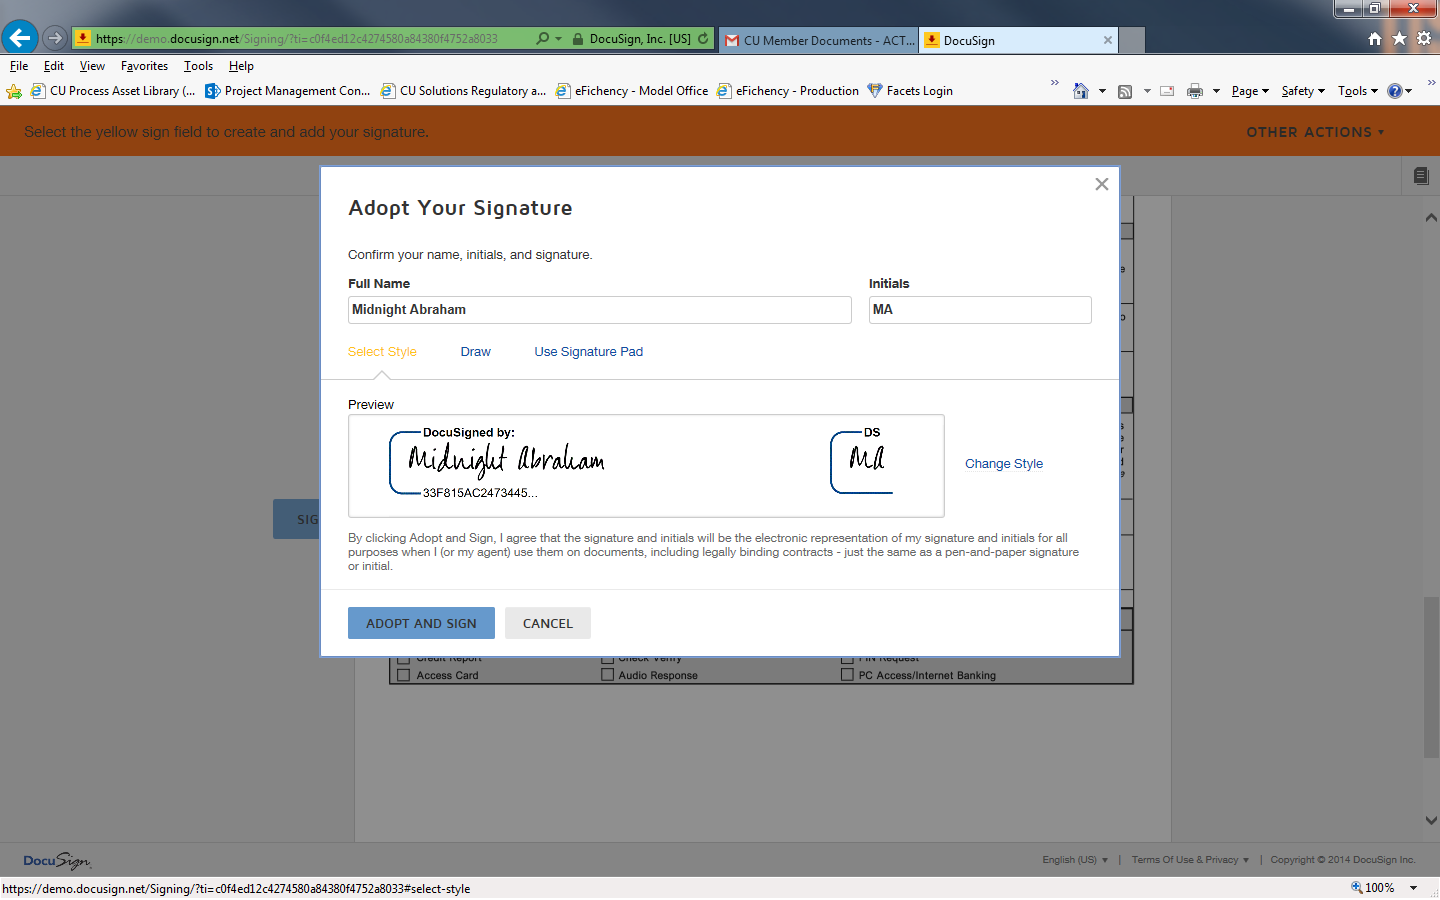Open CU Solutions Regulatory favorite
The width and height of the screenshot is (1440, 900).
pyautogui.click(x=463, y=91)
